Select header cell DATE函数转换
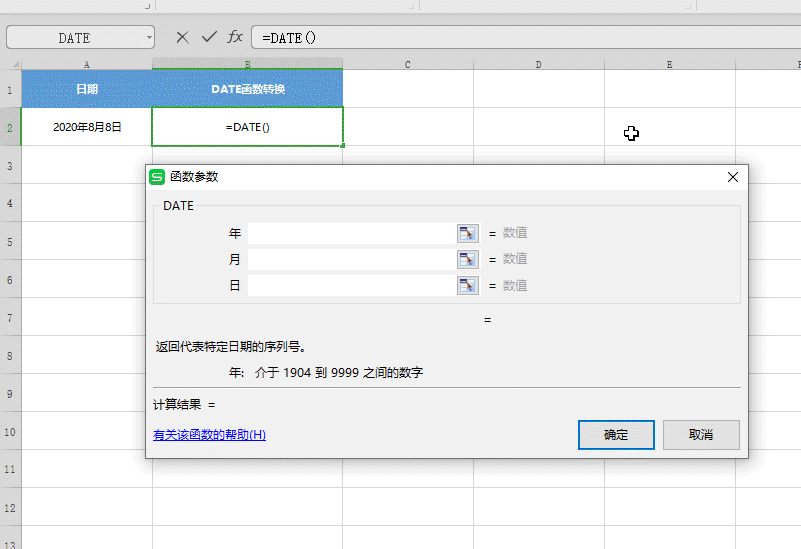The width and height of the screenshot is (801, 549). click(248, 89)
